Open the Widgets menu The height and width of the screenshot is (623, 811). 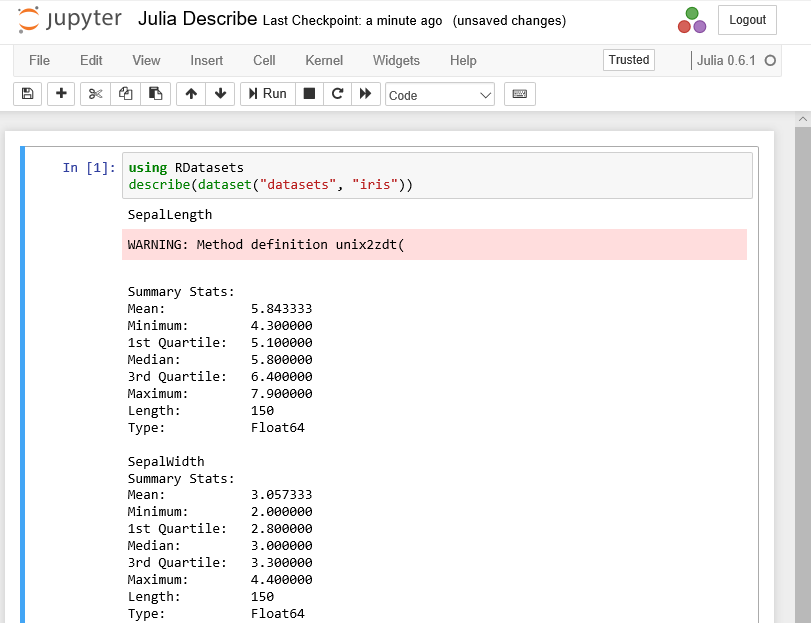[x=396, y=60]
